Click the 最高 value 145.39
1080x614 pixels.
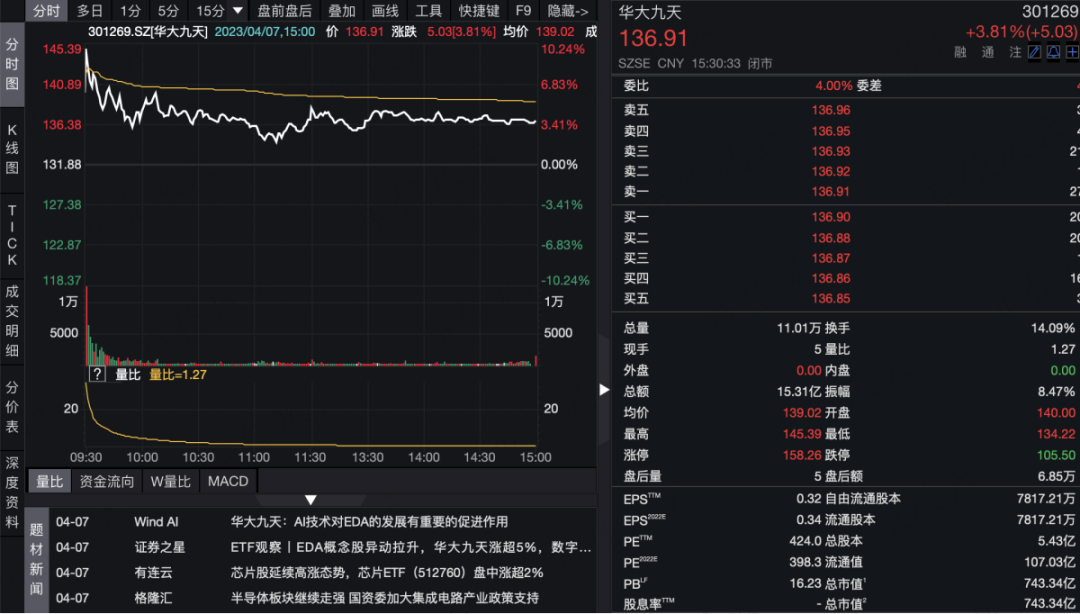[x=802, y=434]
